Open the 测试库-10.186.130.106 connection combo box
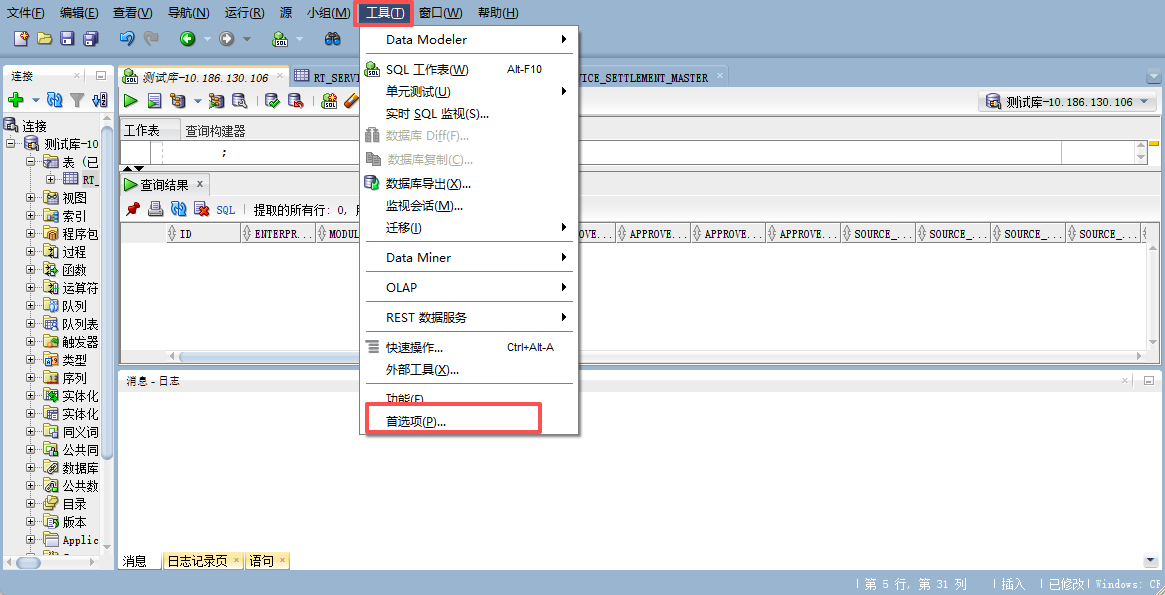Screen dimensions: 1165x595 [1068, 102]
